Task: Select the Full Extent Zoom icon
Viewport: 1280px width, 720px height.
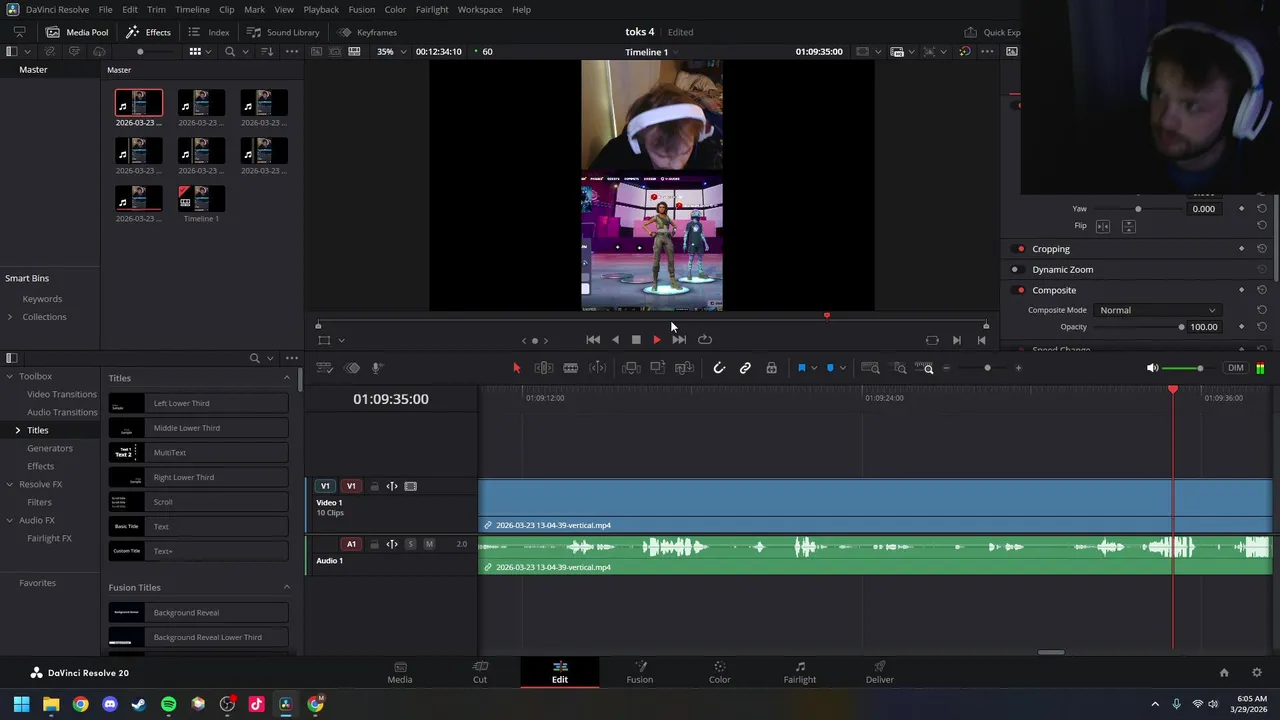Action: pyautogui.click(x=870, y=368)
